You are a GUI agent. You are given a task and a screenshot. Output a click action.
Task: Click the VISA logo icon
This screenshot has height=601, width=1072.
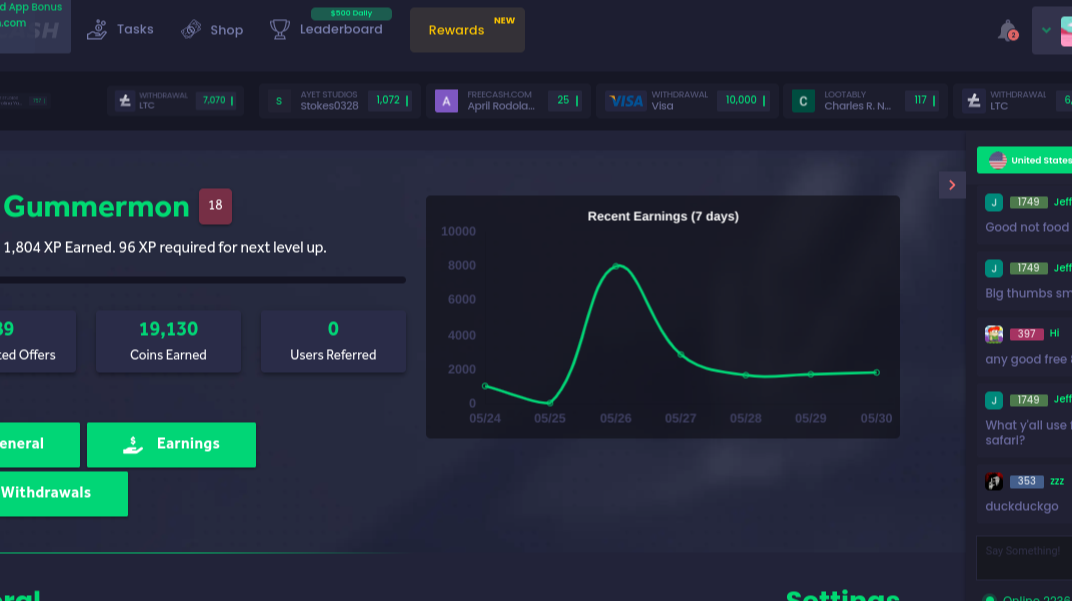pyautogui.click(x=626, y=101)
